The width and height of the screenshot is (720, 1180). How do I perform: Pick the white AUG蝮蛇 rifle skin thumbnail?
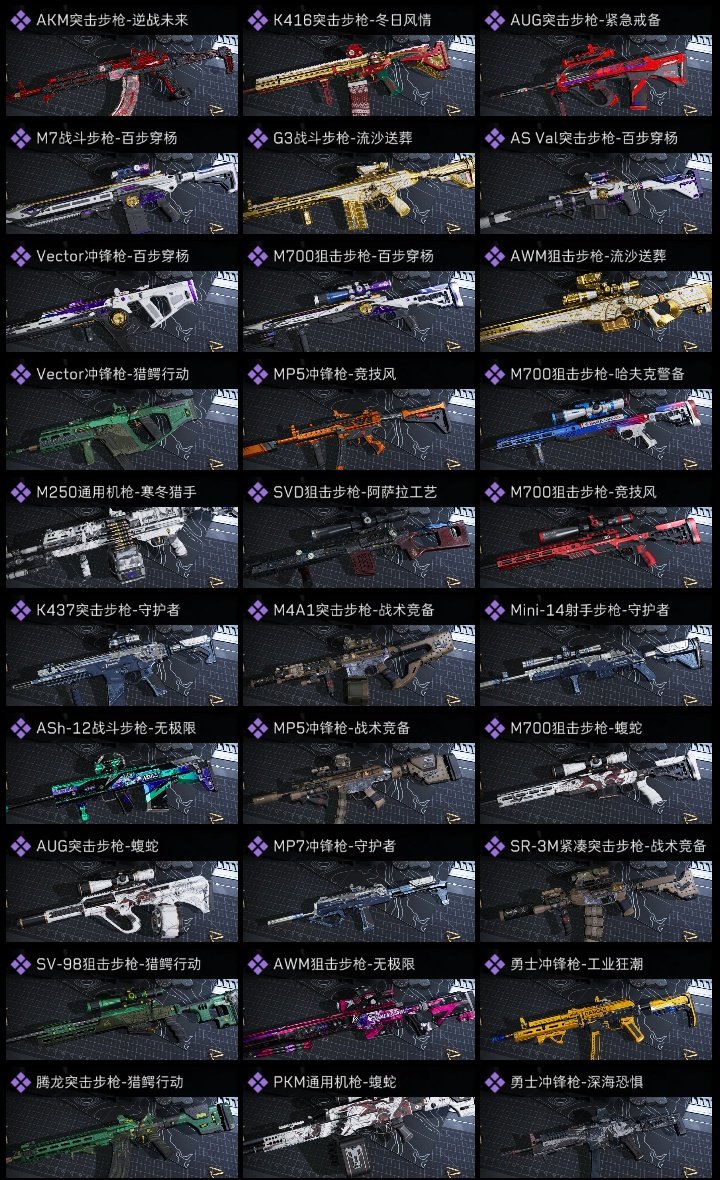[x=122, y=902]
